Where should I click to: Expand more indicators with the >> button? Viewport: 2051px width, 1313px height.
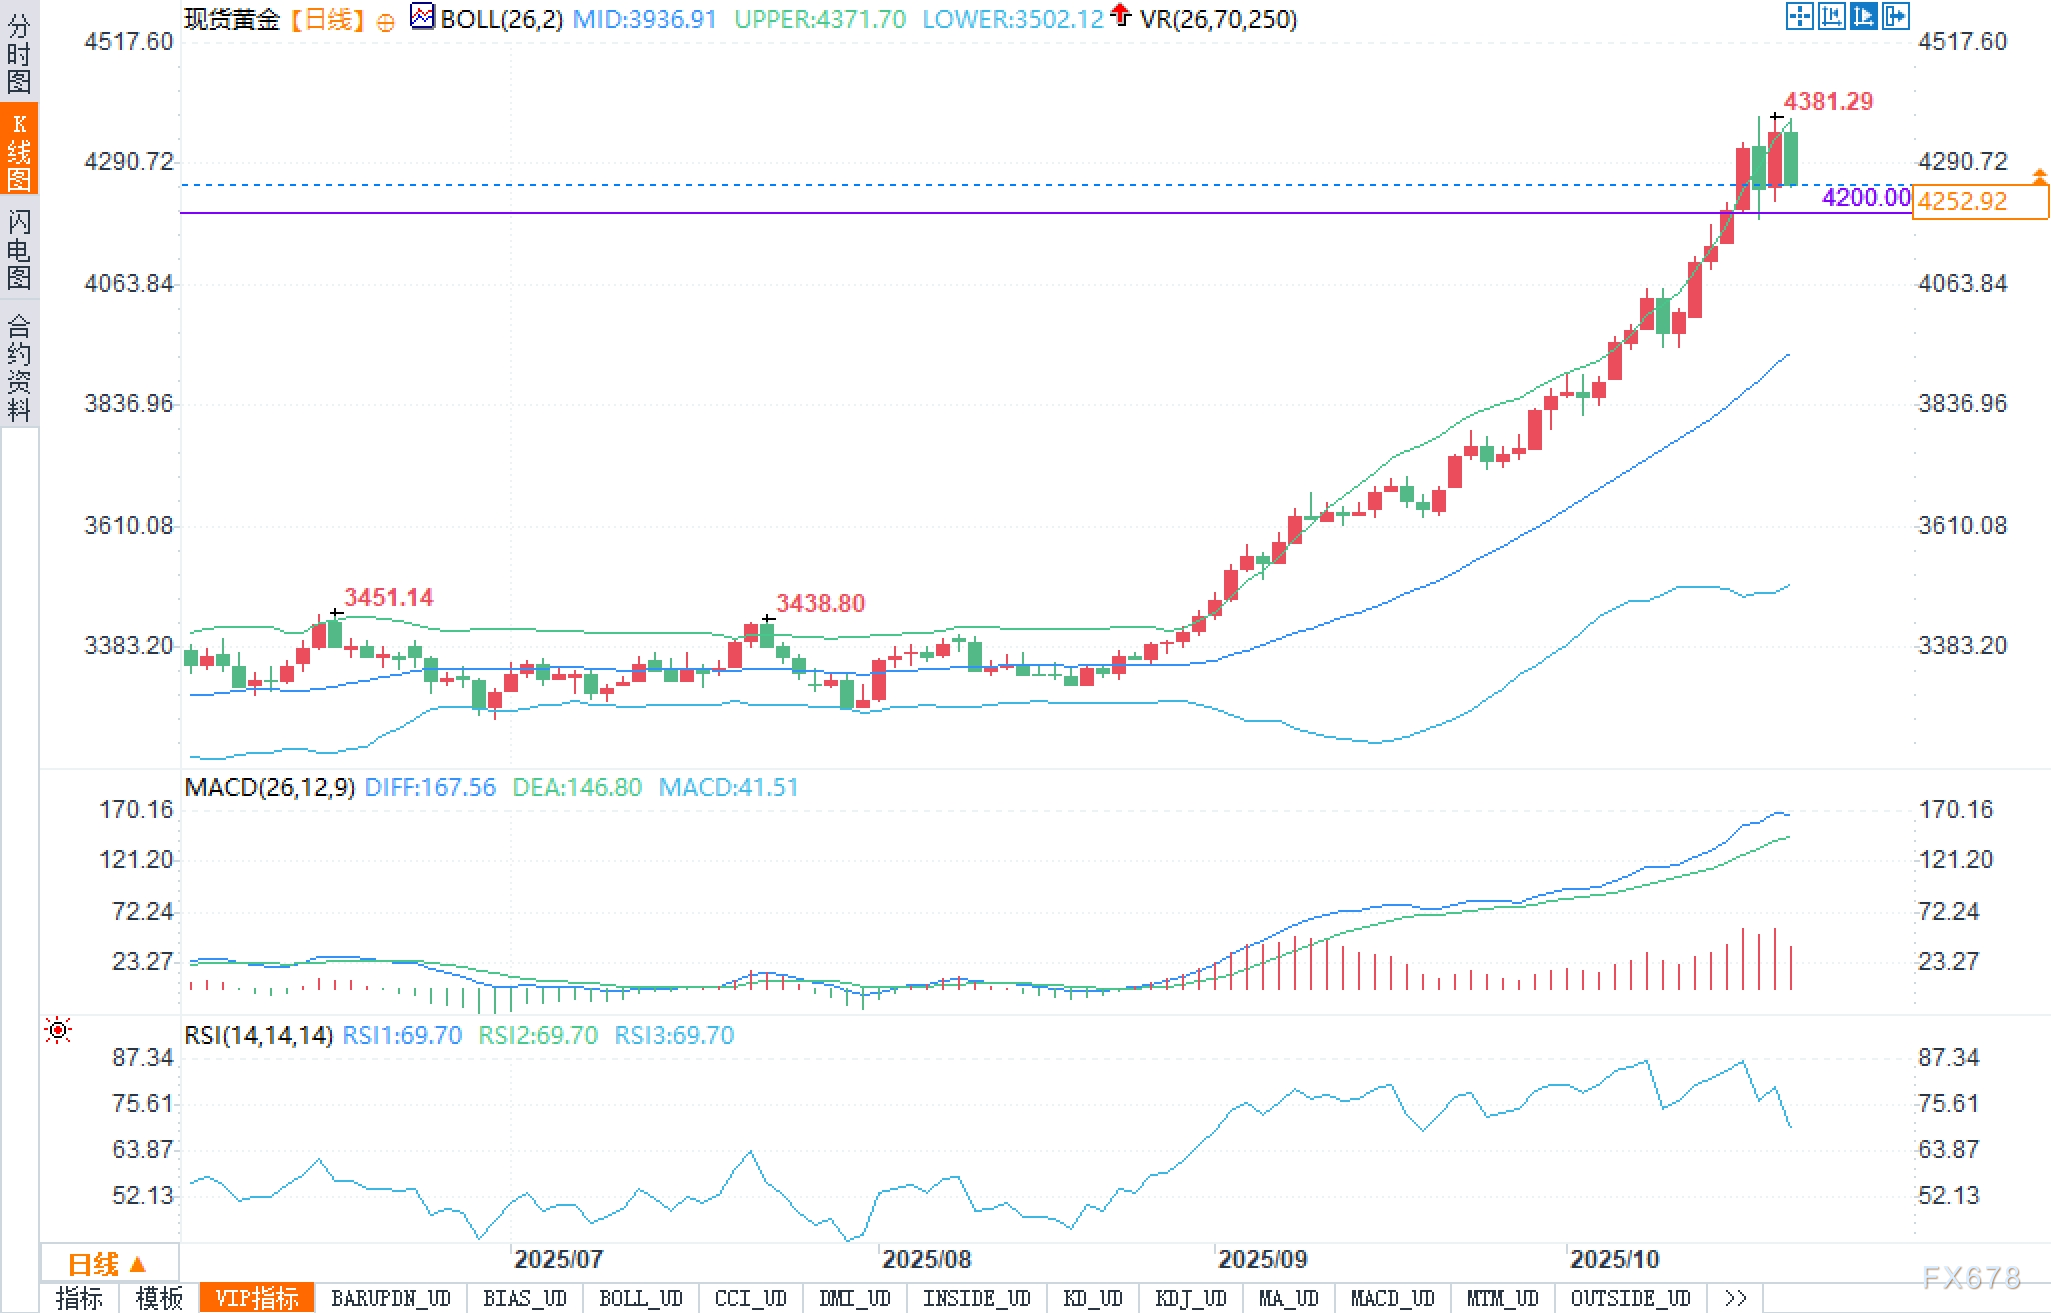(1735, 1298)
